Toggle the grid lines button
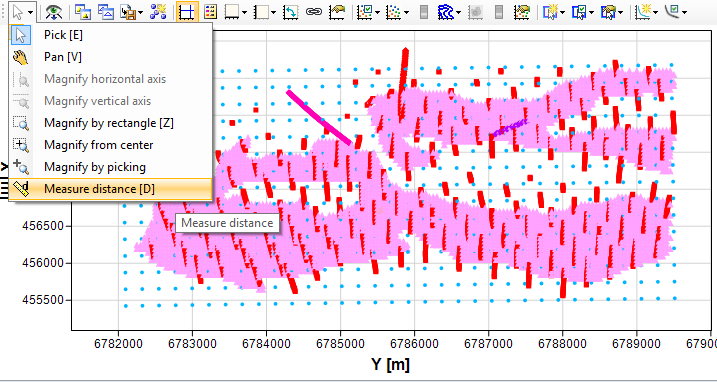The width and height of the screenshot is (717, 382). point(187,11)
